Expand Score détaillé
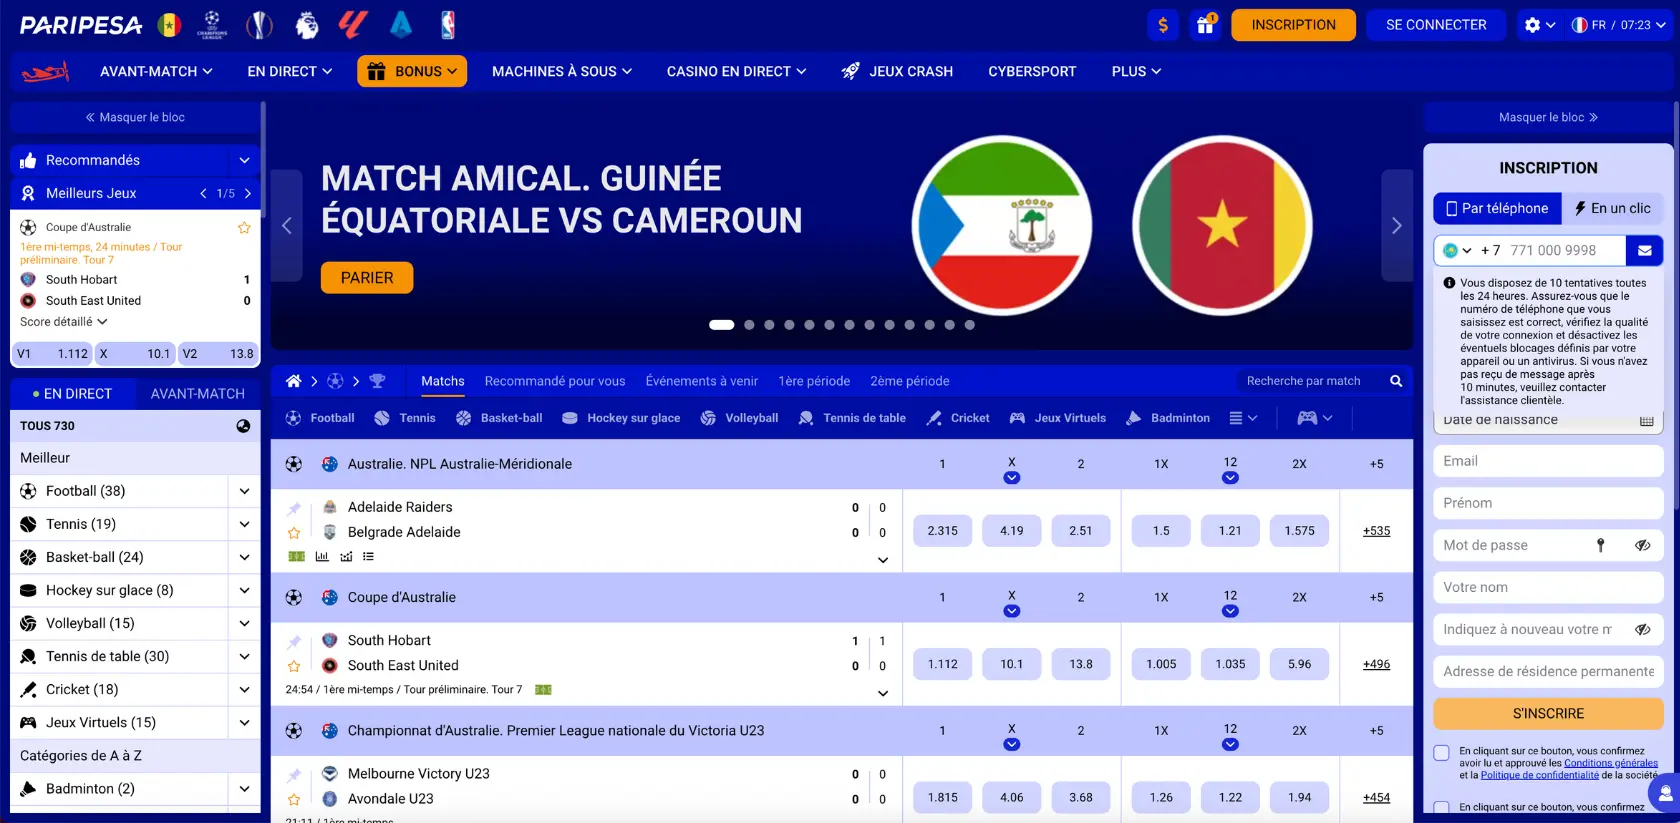Viewport: 1680px width, 823px height. 63,322
